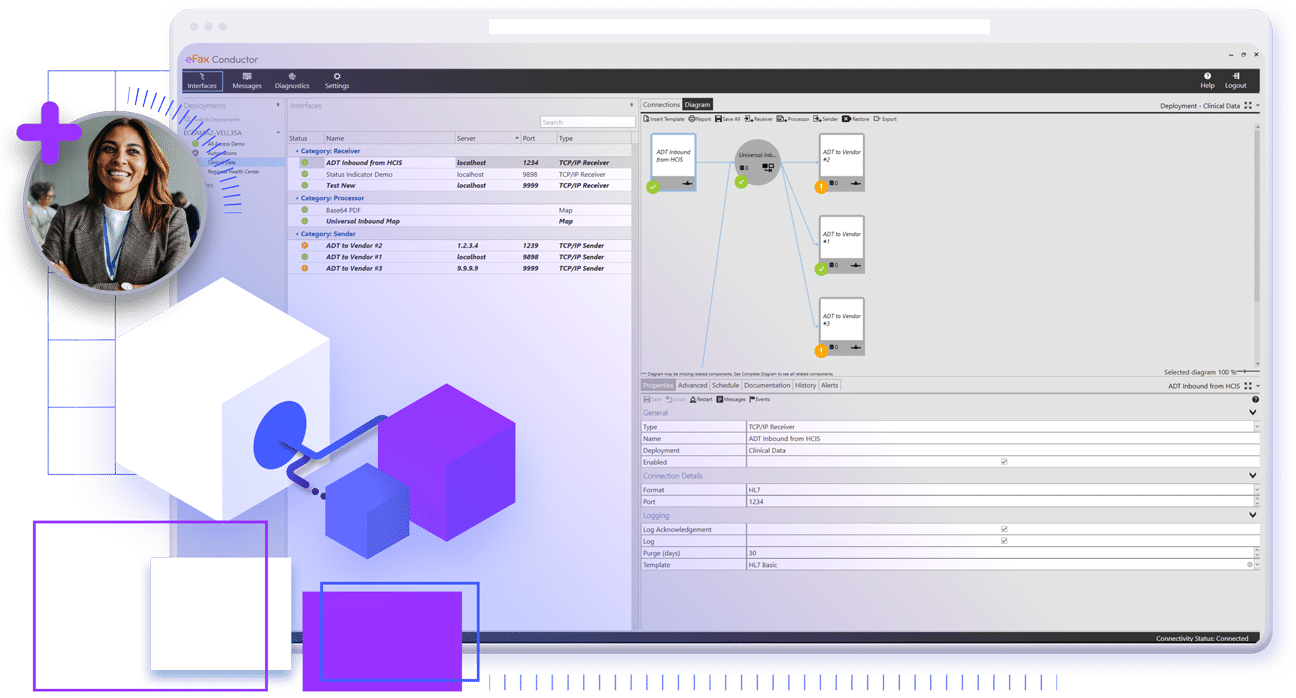1296x698 pixels.
Task: Open the Interfaces section in top navigation
Action: tap(202, 81)
